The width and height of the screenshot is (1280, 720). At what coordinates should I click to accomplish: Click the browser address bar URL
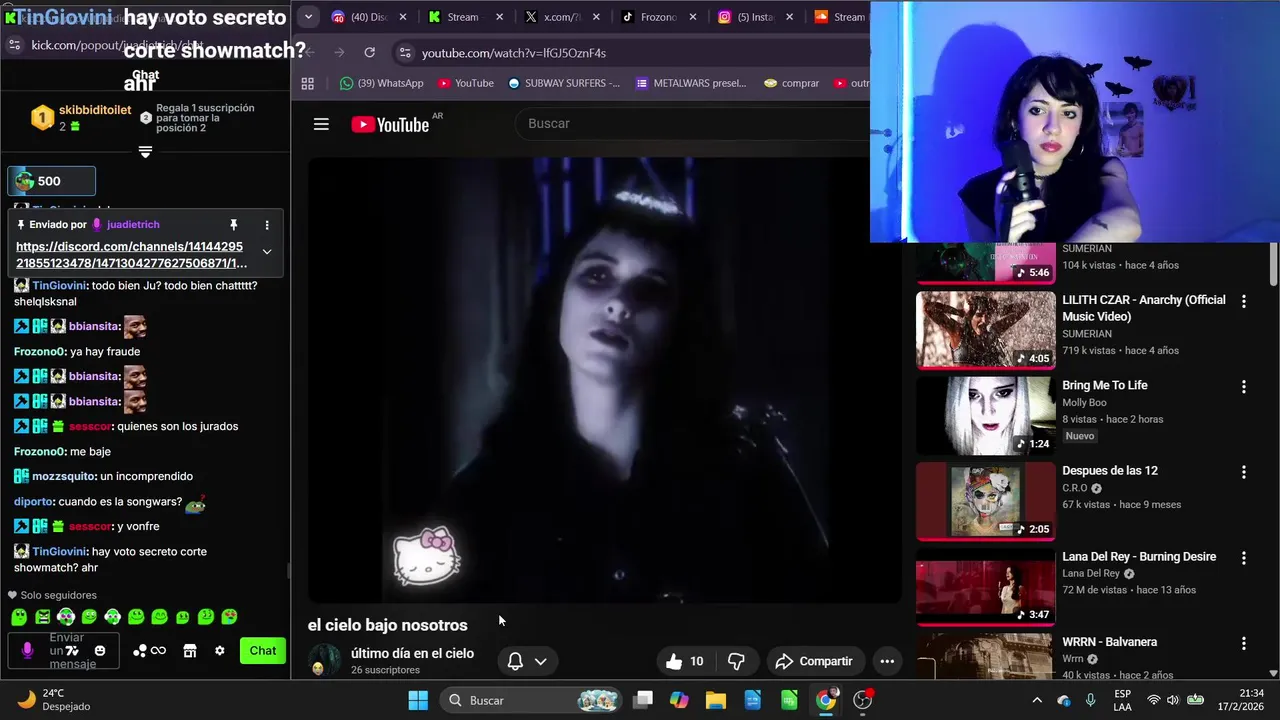pos(514,53)
